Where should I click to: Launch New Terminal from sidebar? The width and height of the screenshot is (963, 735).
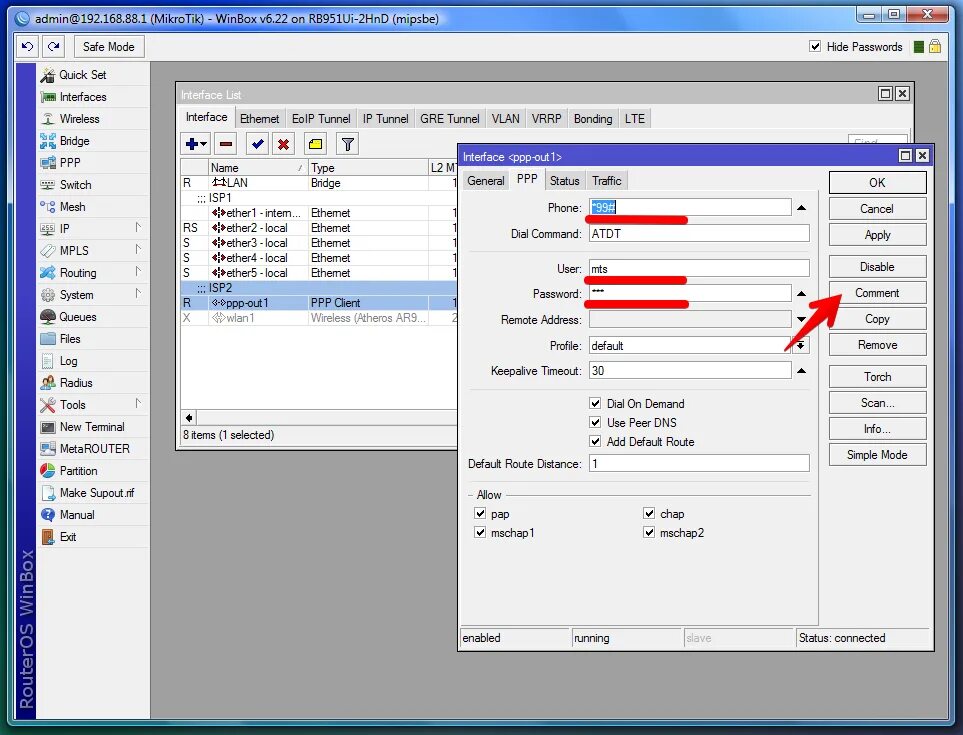coord(92,427)
